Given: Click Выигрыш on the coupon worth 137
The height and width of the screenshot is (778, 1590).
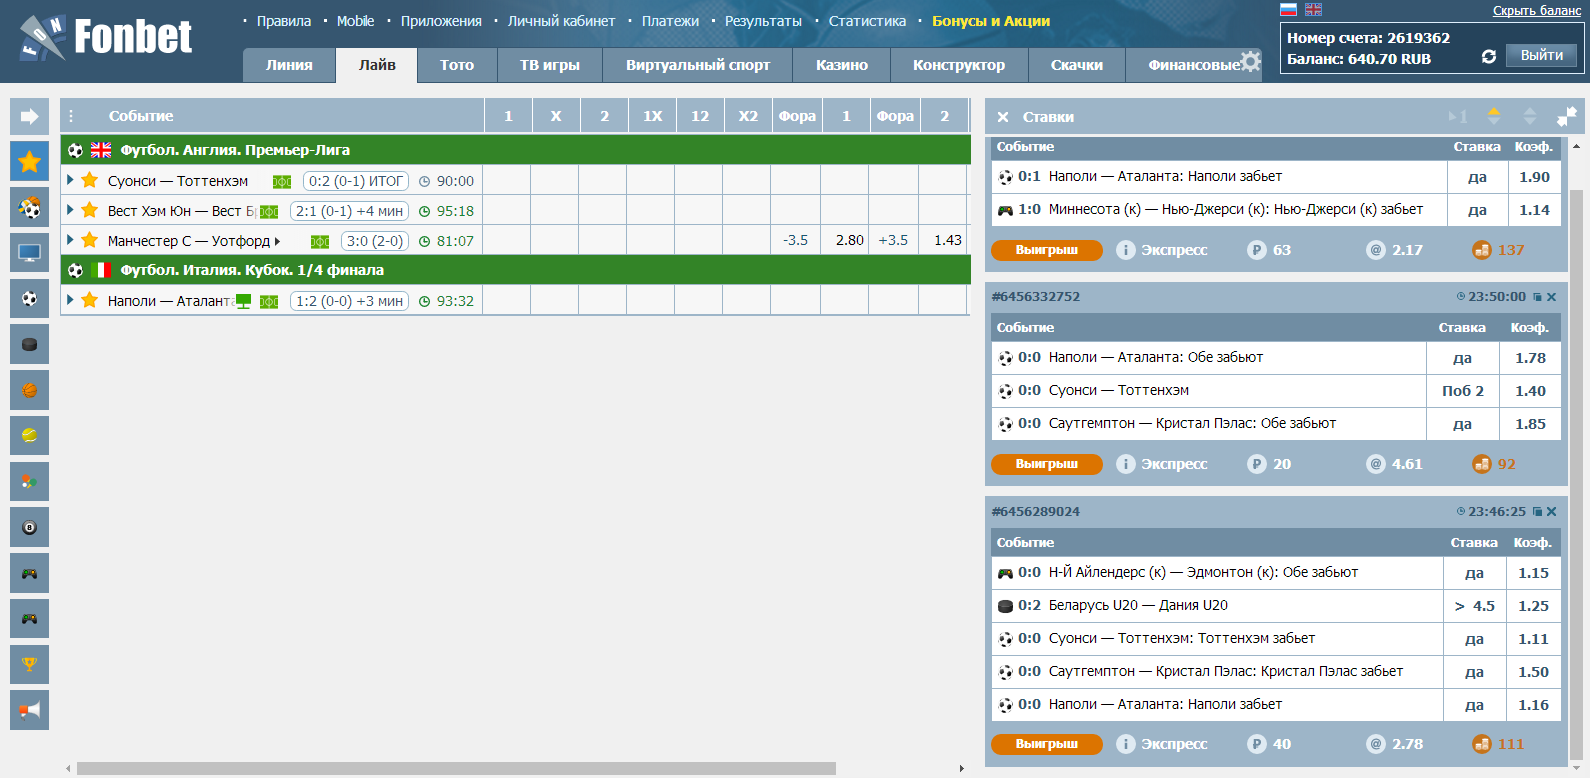Looking at the screenshot, I should [1047, 250].
